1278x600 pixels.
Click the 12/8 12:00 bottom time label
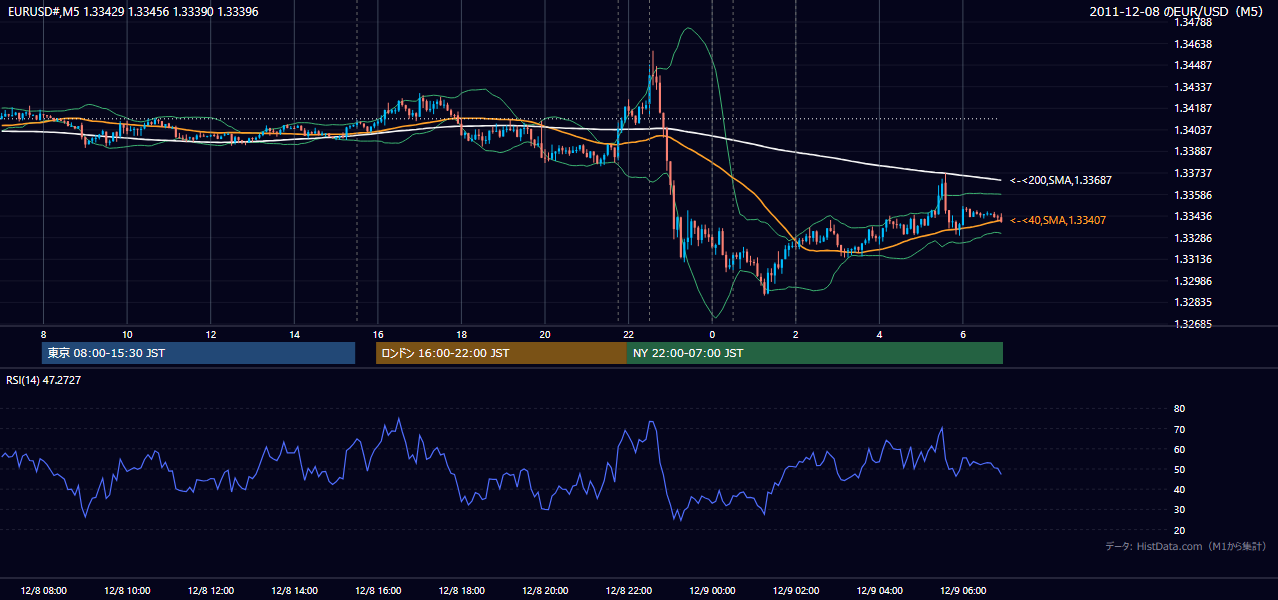pyautogui.click(x=210, y=591)
